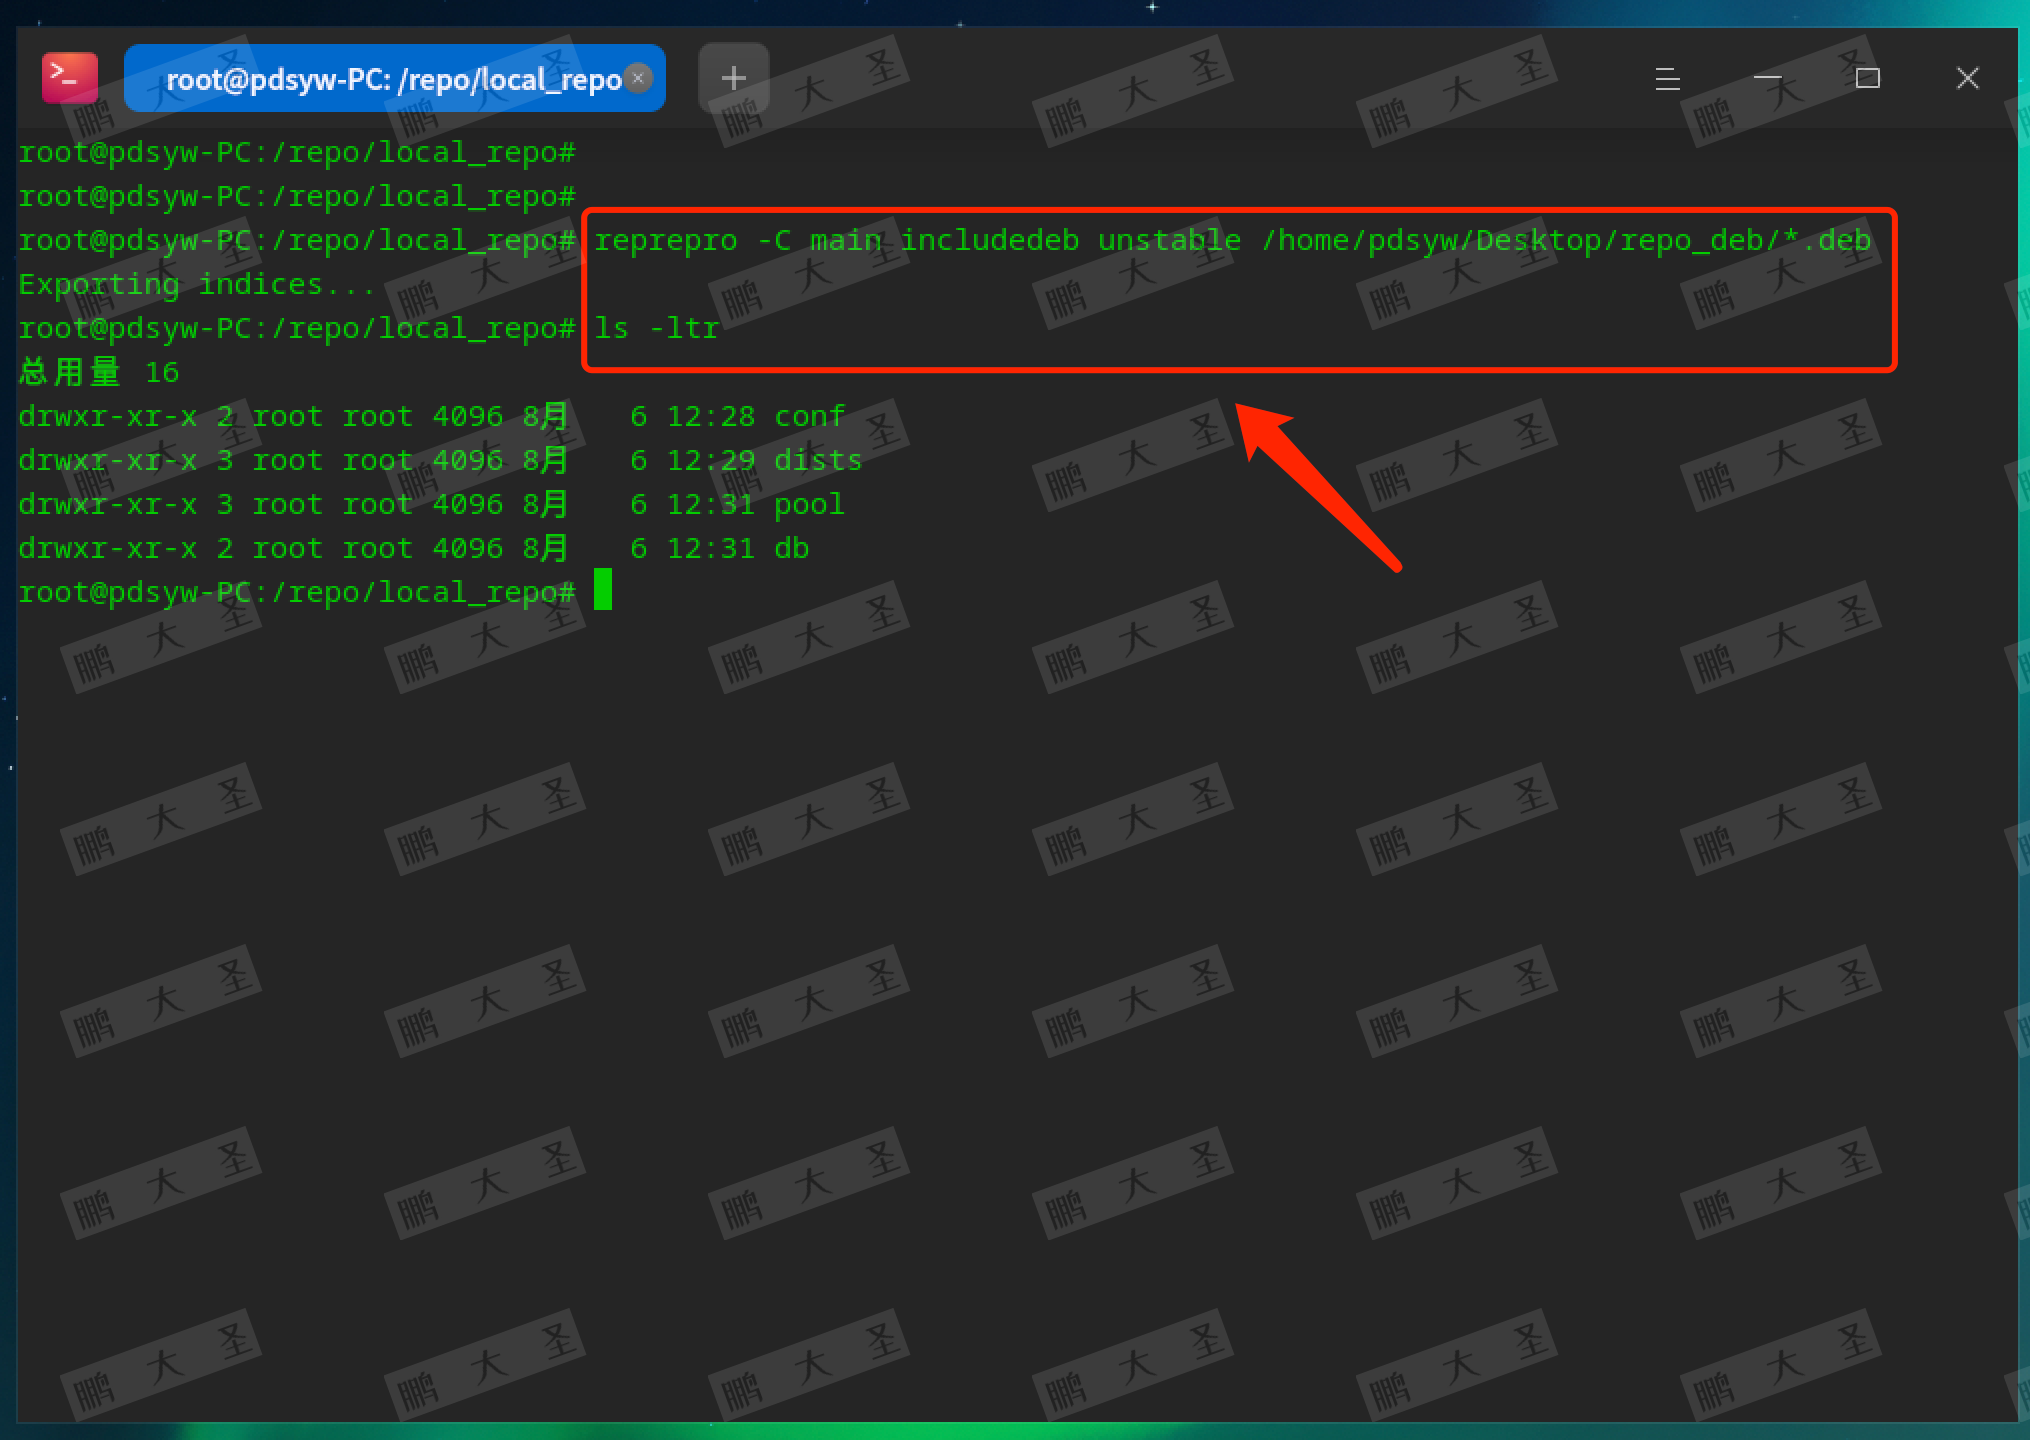
Task: Click the terminal app icon in title bar
Action: 69,78
